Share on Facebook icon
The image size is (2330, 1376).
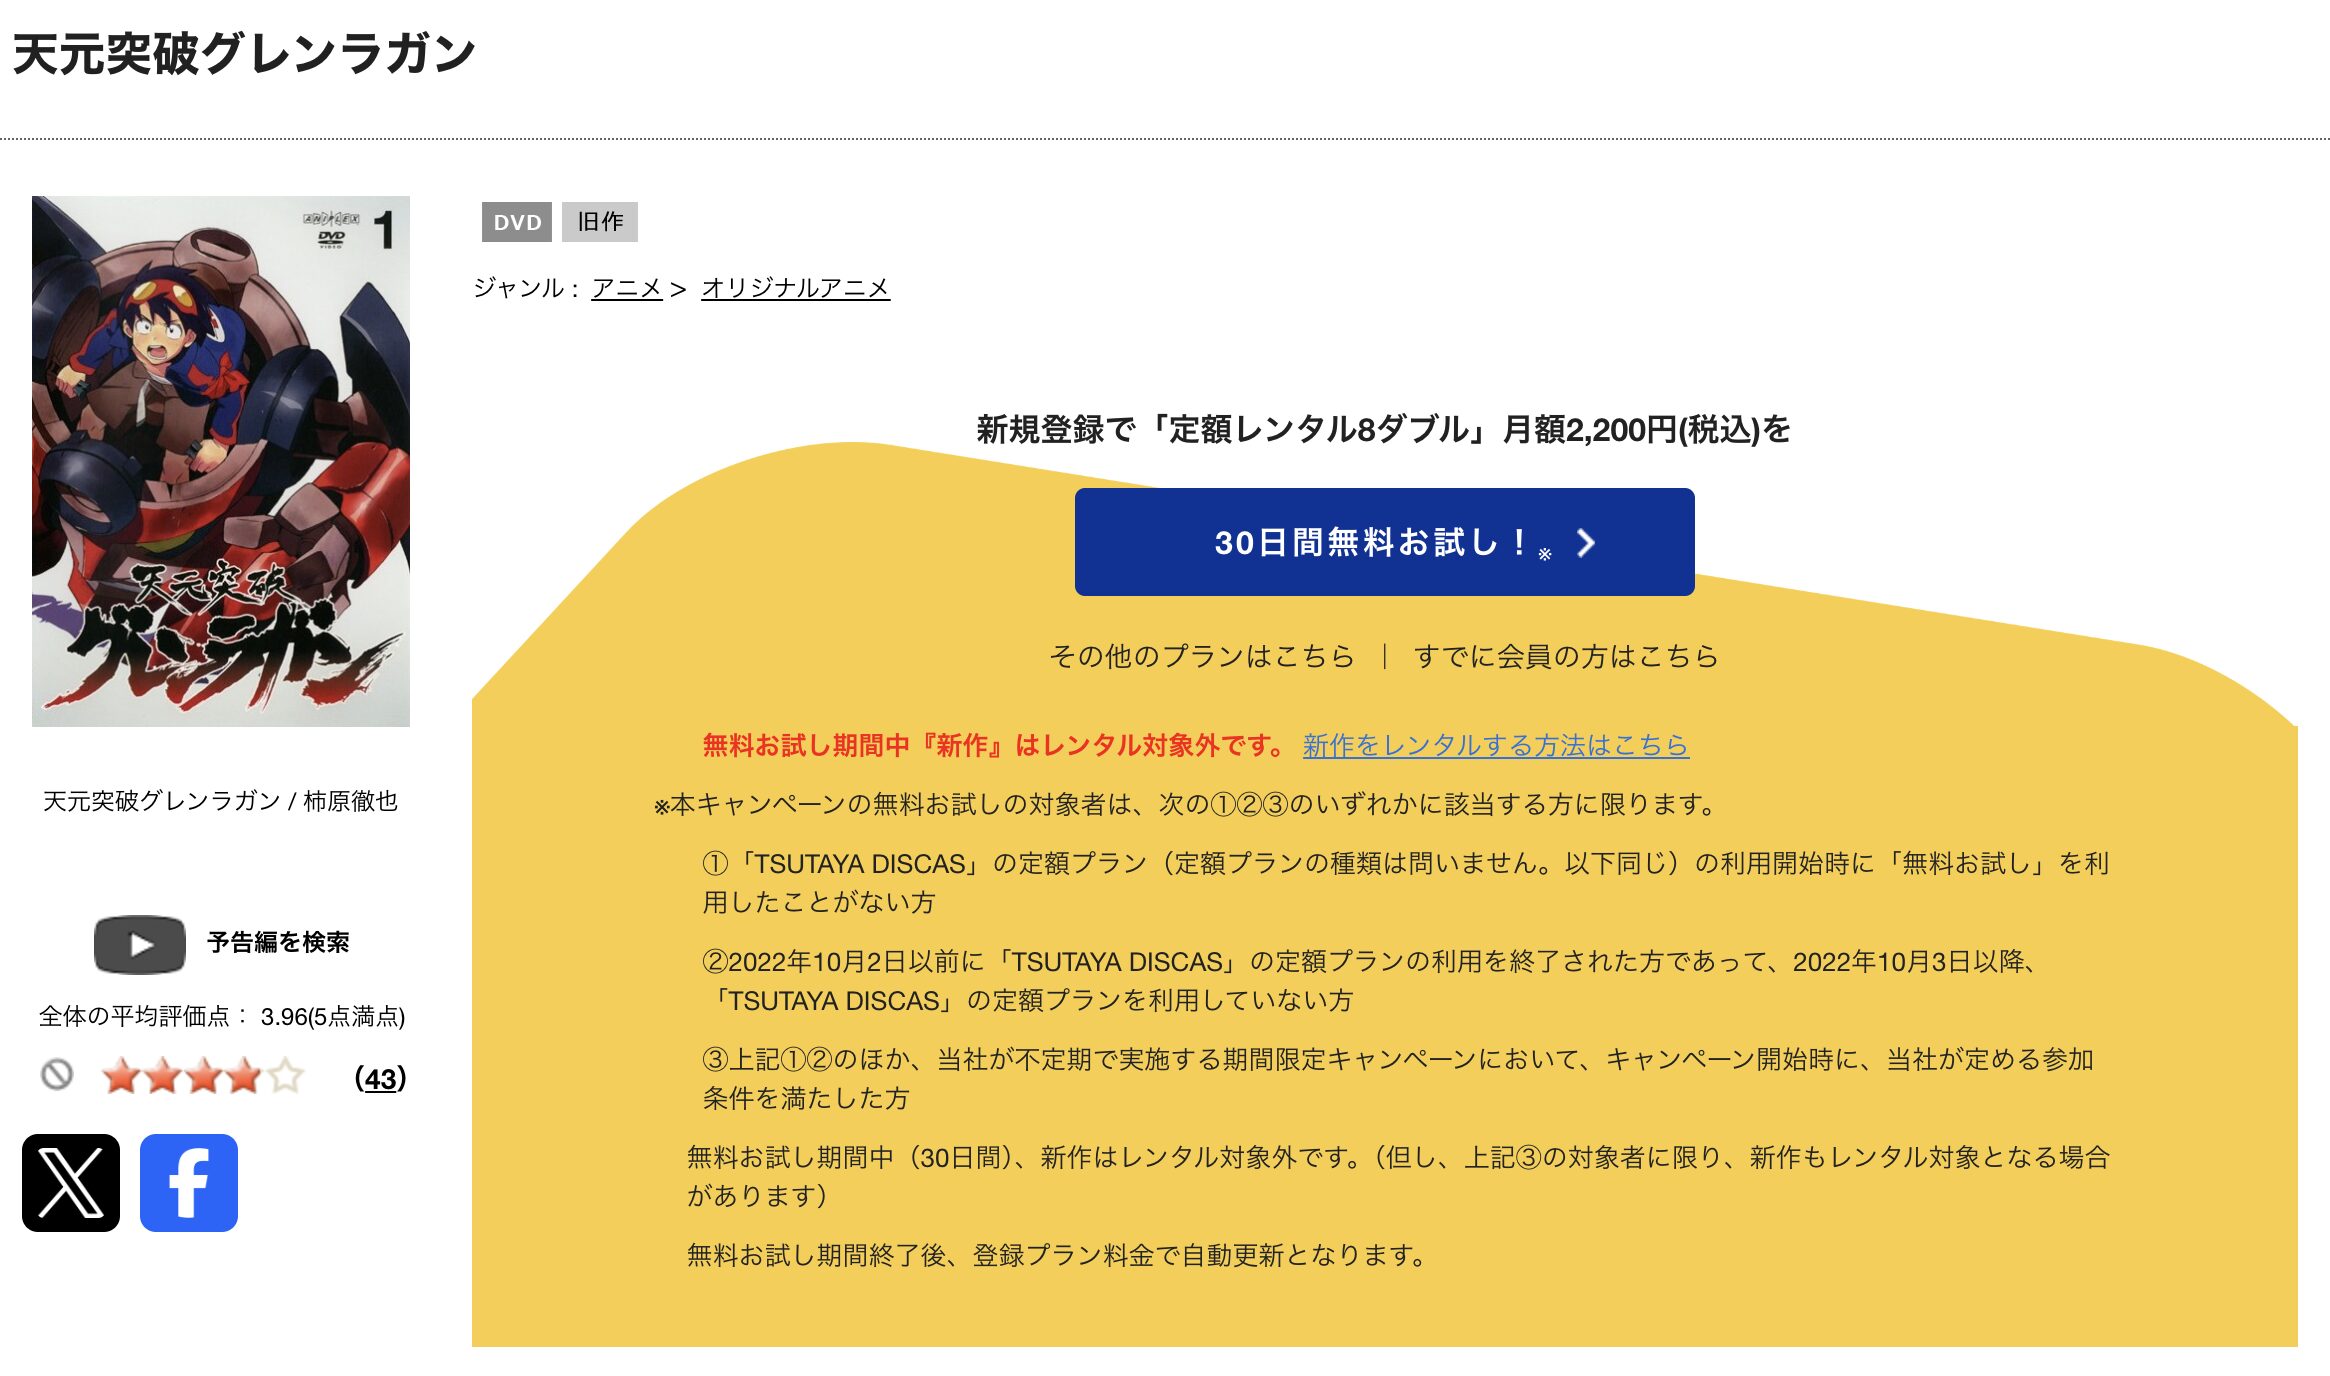(x=189, y=1183)
